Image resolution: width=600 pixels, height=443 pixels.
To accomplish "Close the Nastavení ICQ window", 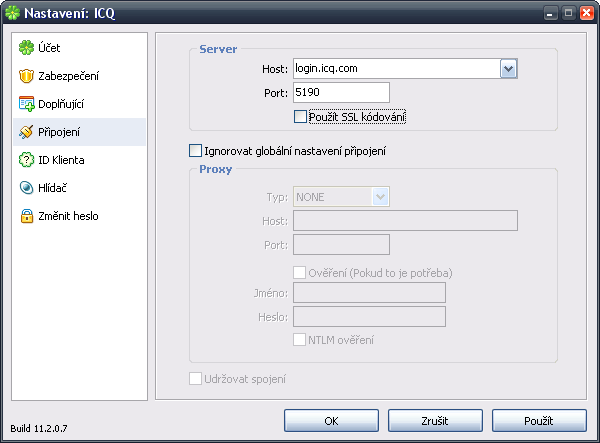I will pyautogui.click(x=587, y=13).
